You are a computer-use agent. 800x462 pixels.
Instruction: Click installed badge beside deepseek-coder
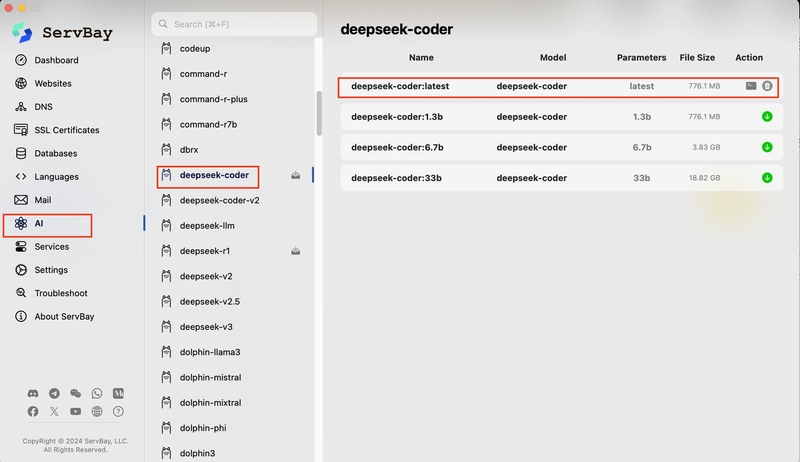(x=295, y=175)
